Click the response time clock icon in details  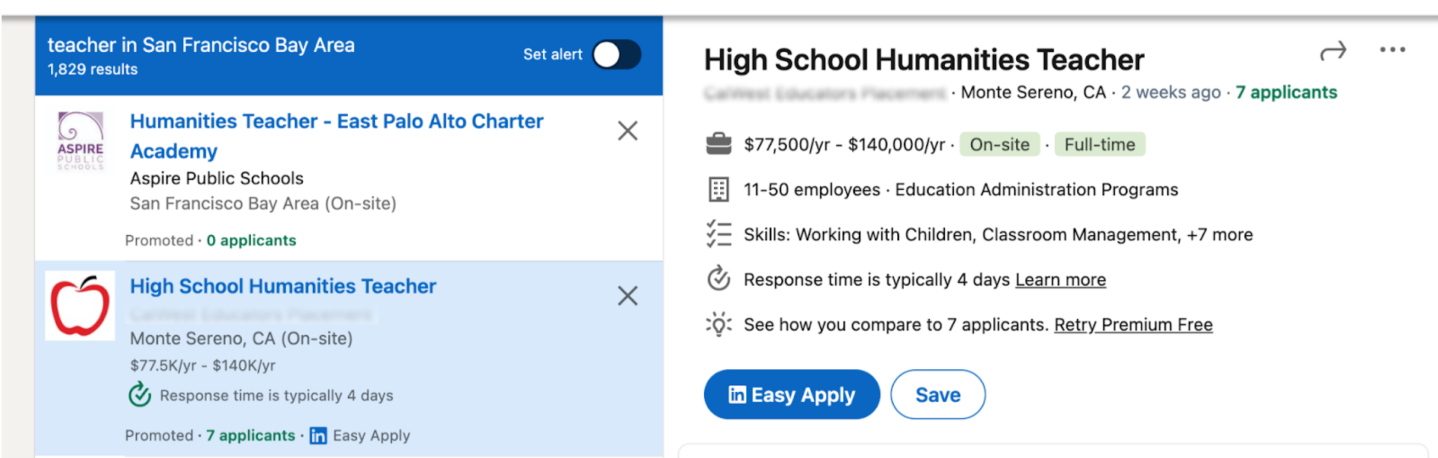(718, 279)
